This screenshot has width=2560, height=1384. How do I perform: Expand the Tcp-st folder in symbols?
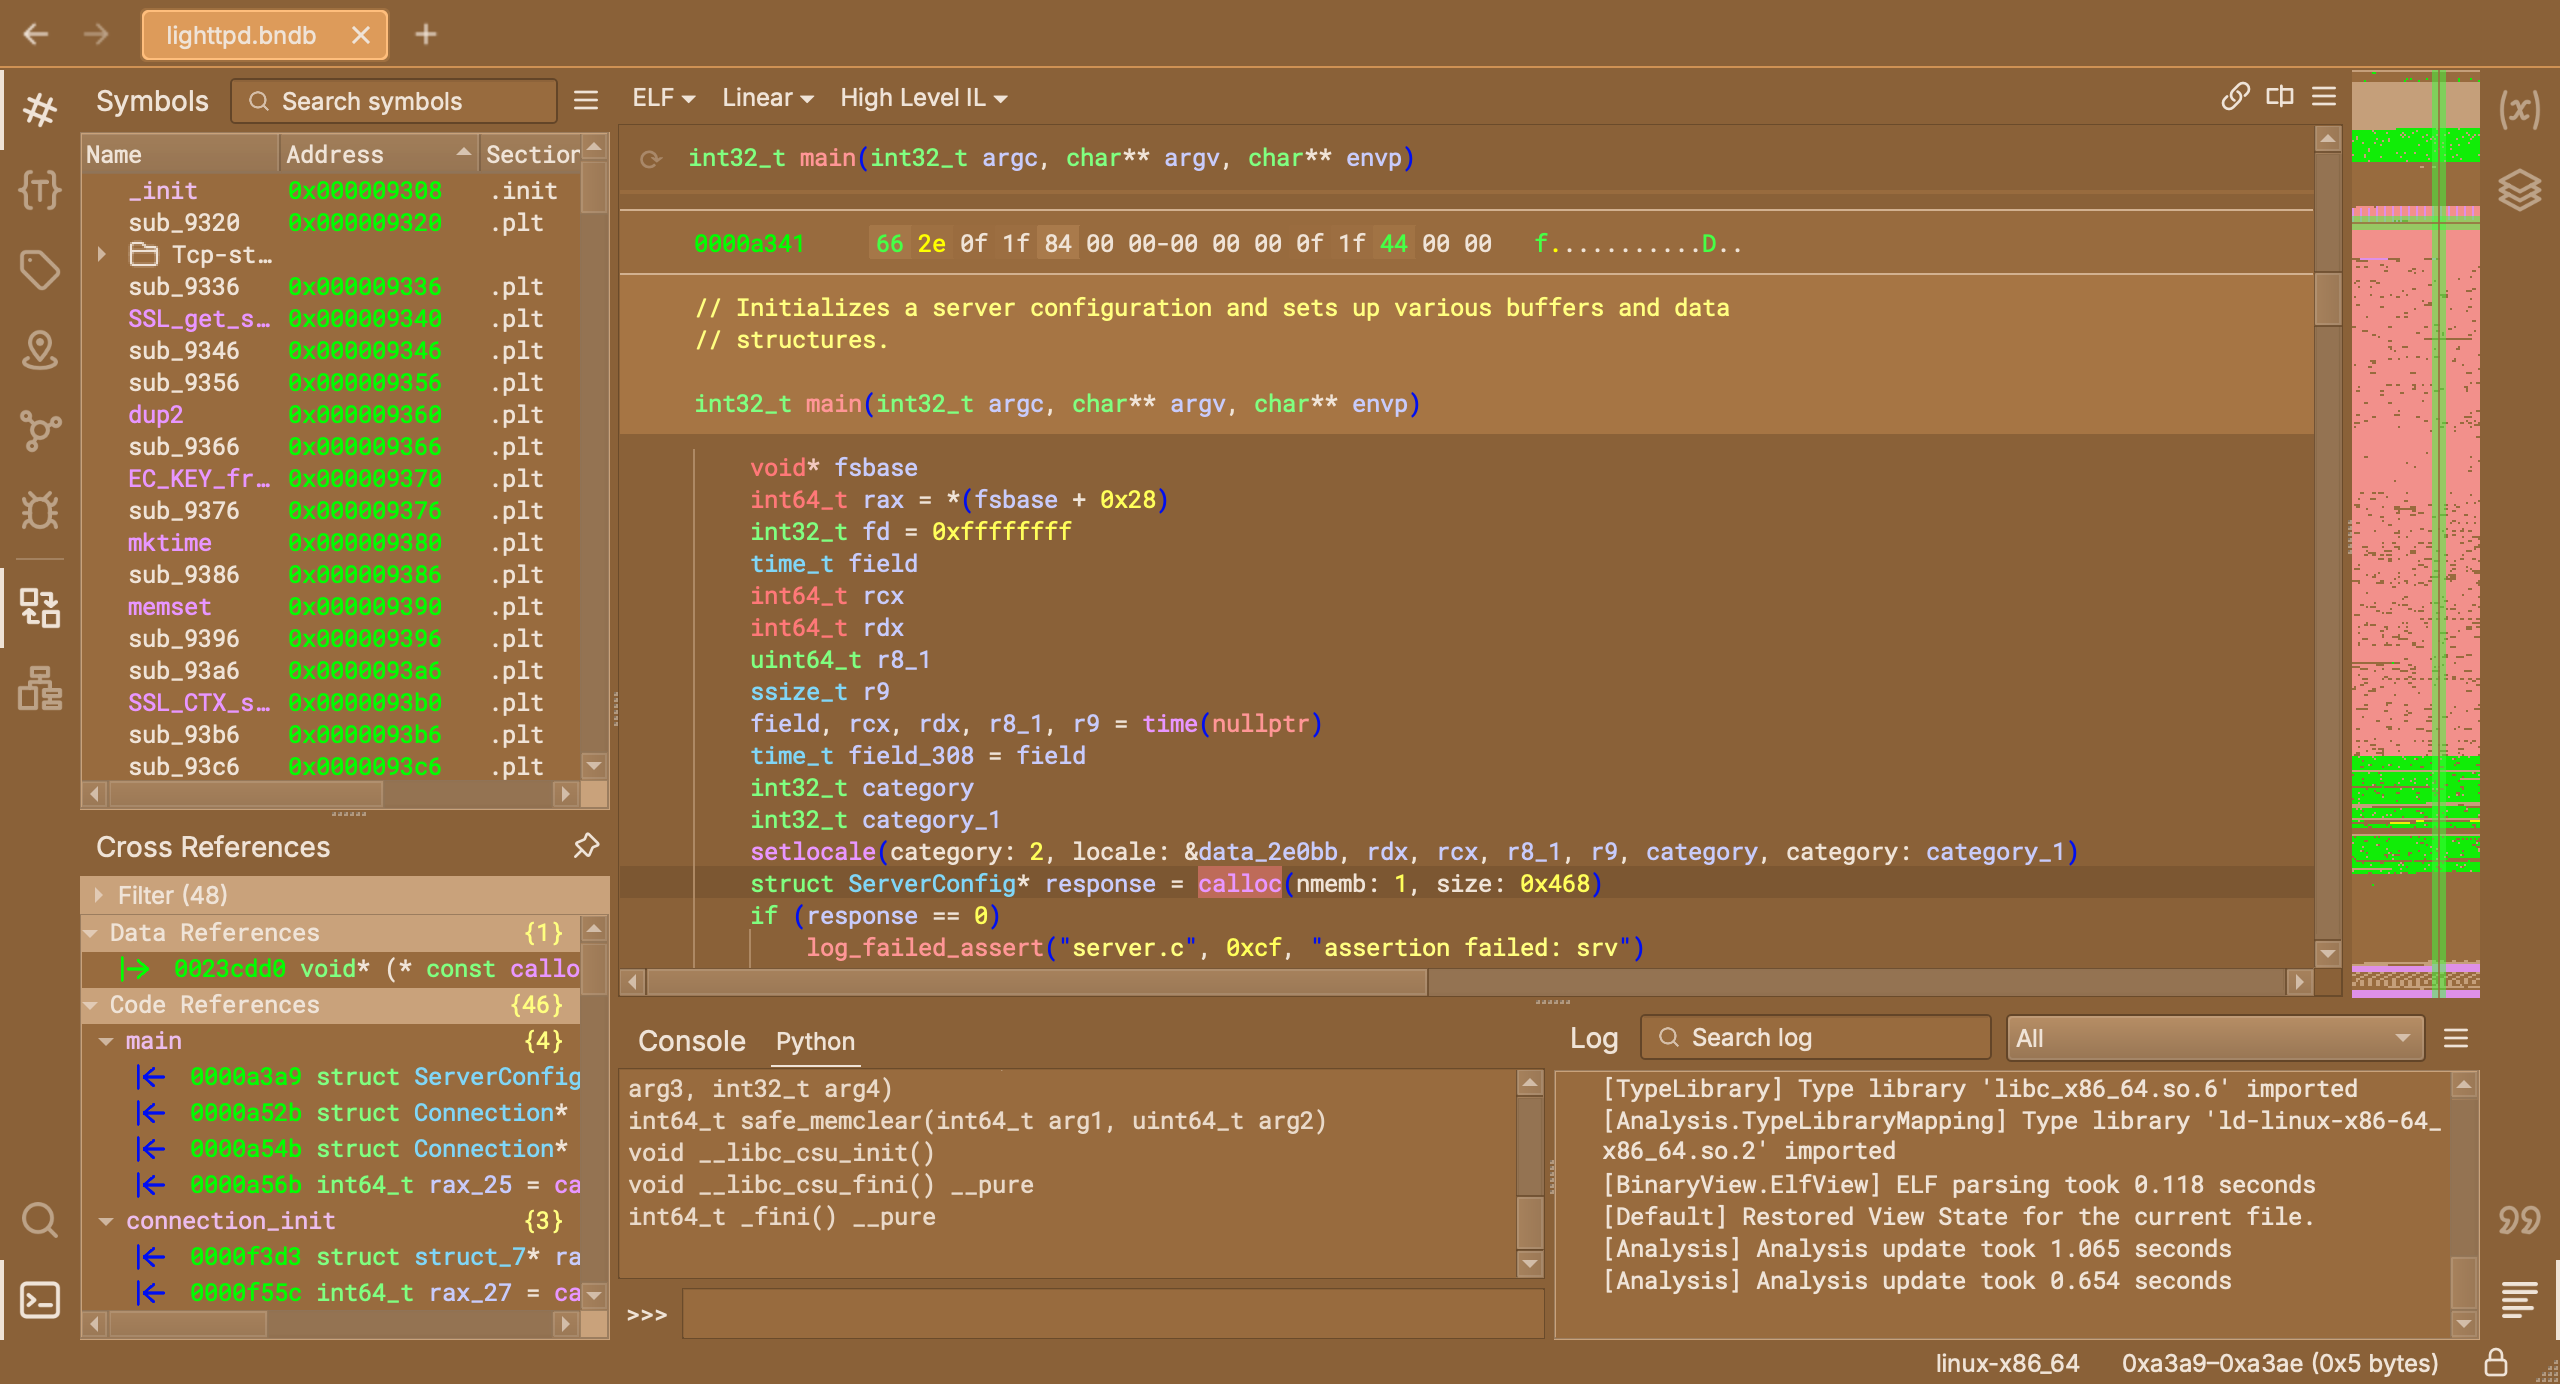102,254
